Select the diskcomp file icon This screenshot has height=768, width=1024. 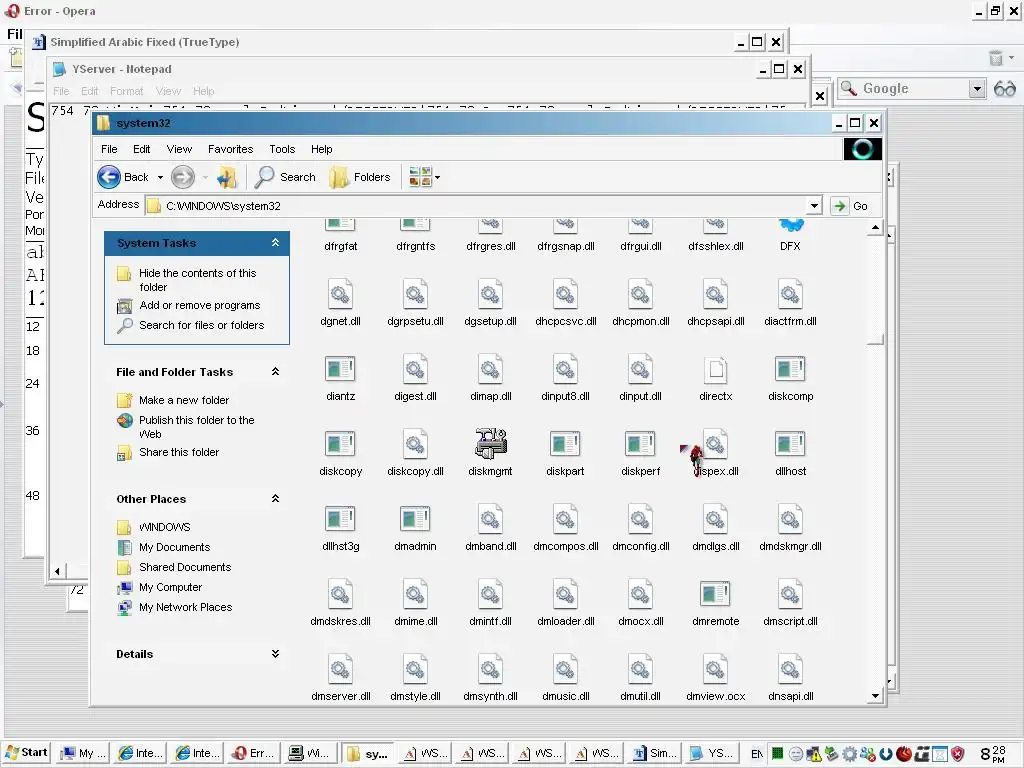pos(790,369)
